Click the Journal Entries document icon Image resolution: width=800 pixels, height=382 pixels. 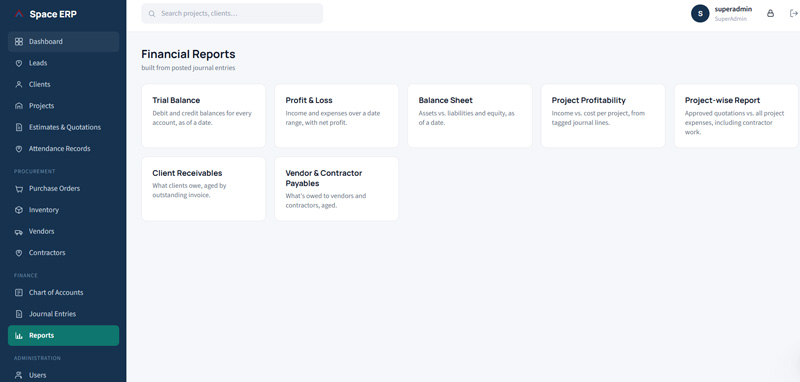click(x=19, y=314)
